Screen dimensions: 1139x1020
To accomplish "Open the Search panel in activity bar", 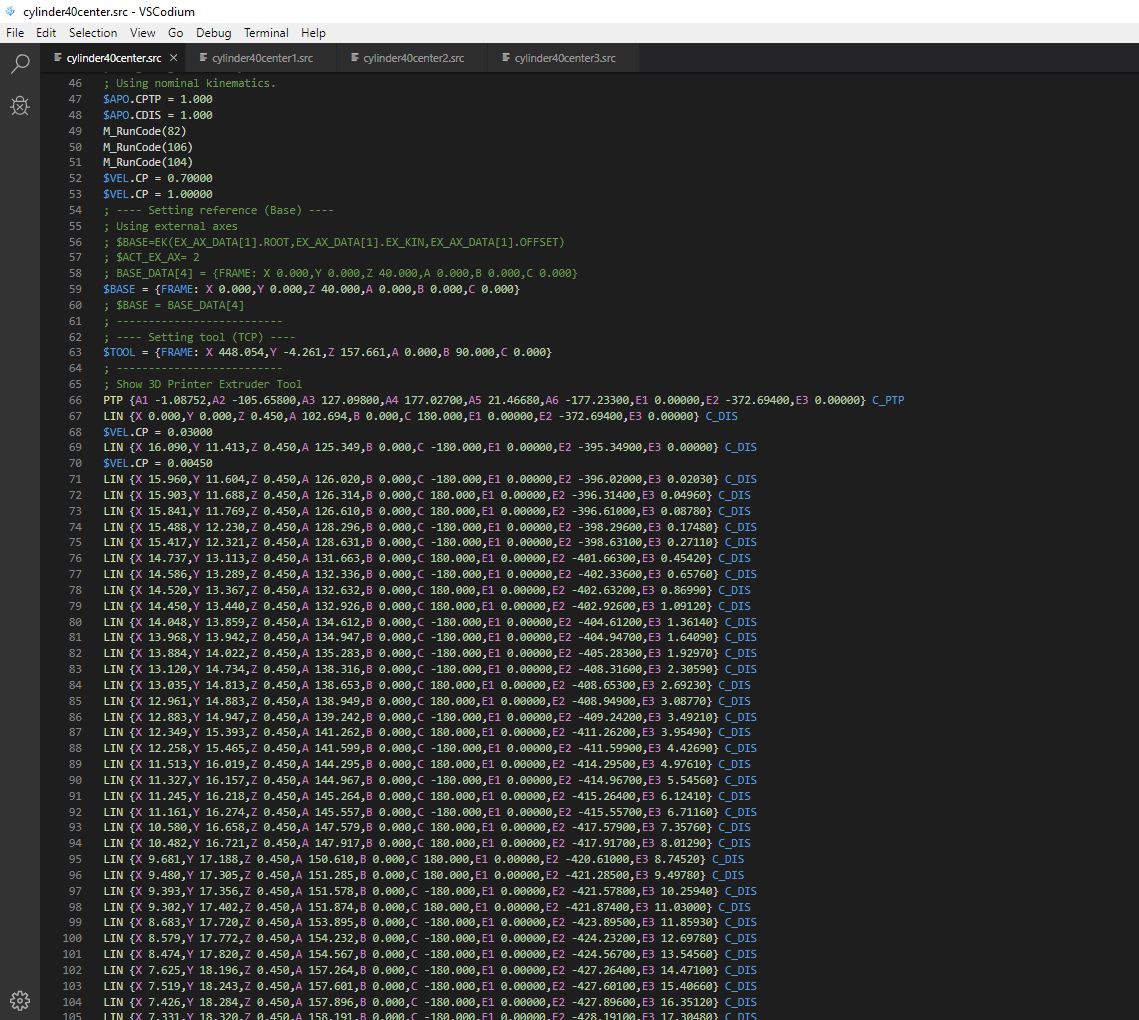I will pos(20,65).
